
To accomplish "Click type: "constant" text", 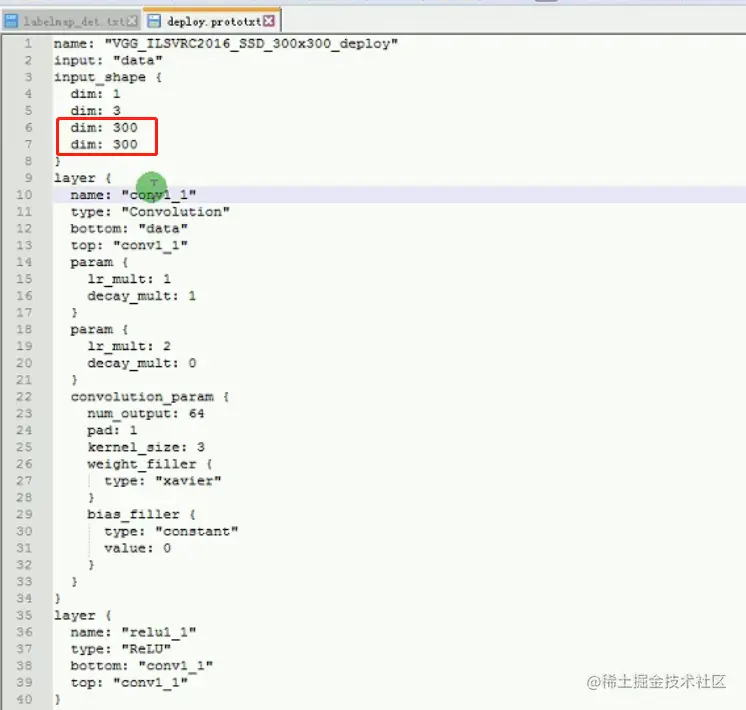I will tap(171, 531).
